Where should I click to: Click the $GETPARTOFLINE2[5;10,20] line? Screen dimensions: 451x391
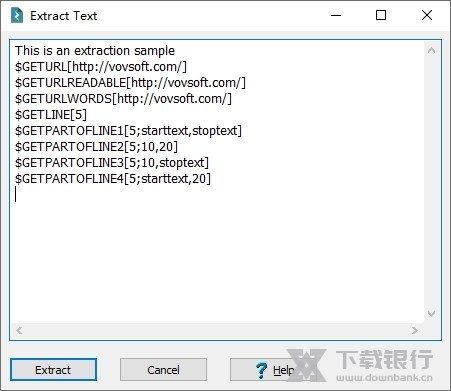pos(96,147)
